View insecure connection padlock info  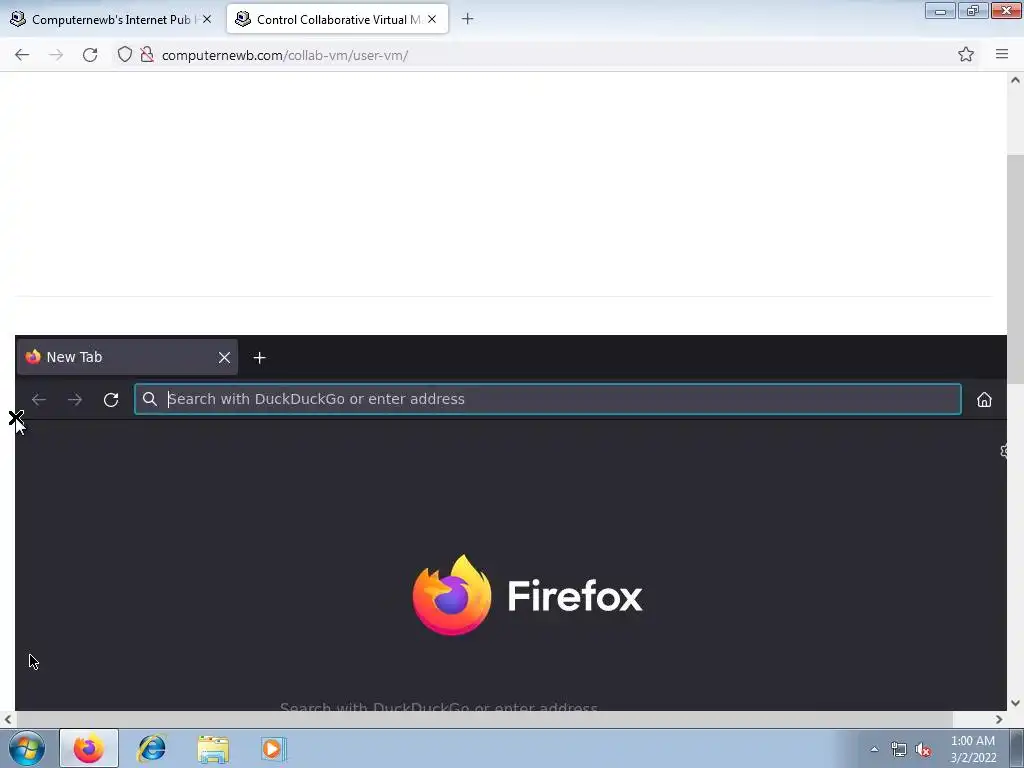pyautogui.click(x=148, y=55)
